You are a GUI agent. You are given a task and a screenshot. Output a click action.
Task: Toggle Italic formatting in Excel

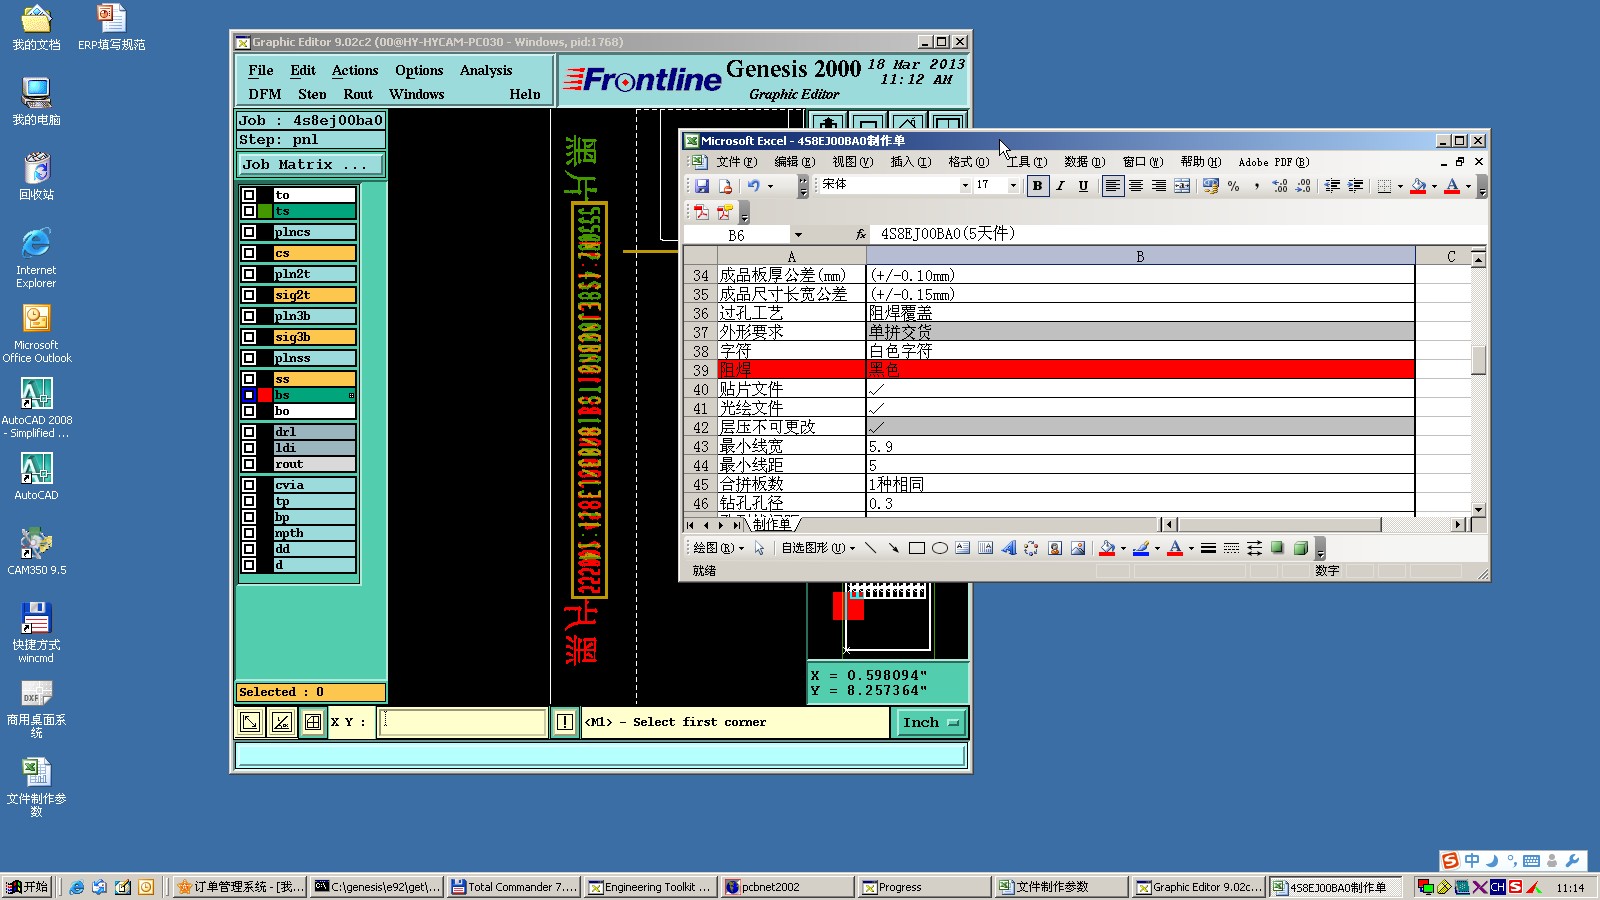pos(1060,186)
